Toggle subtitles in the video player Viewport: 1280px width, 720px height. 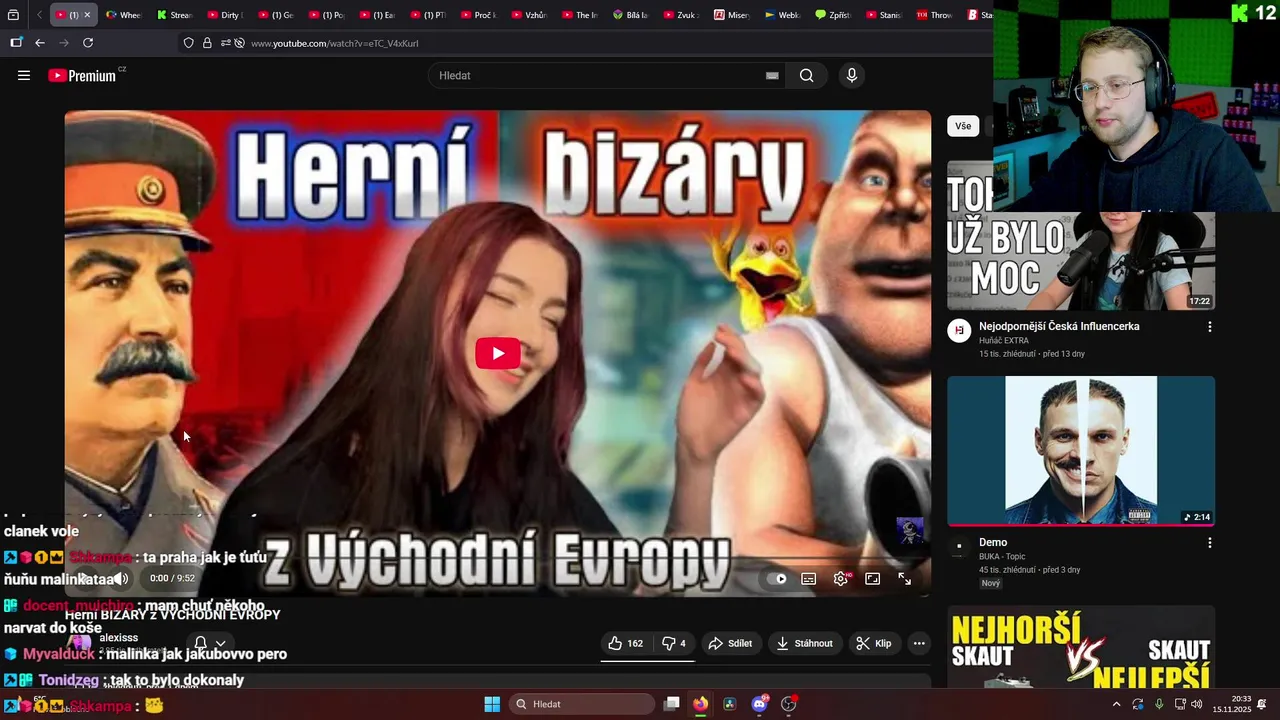808,578
